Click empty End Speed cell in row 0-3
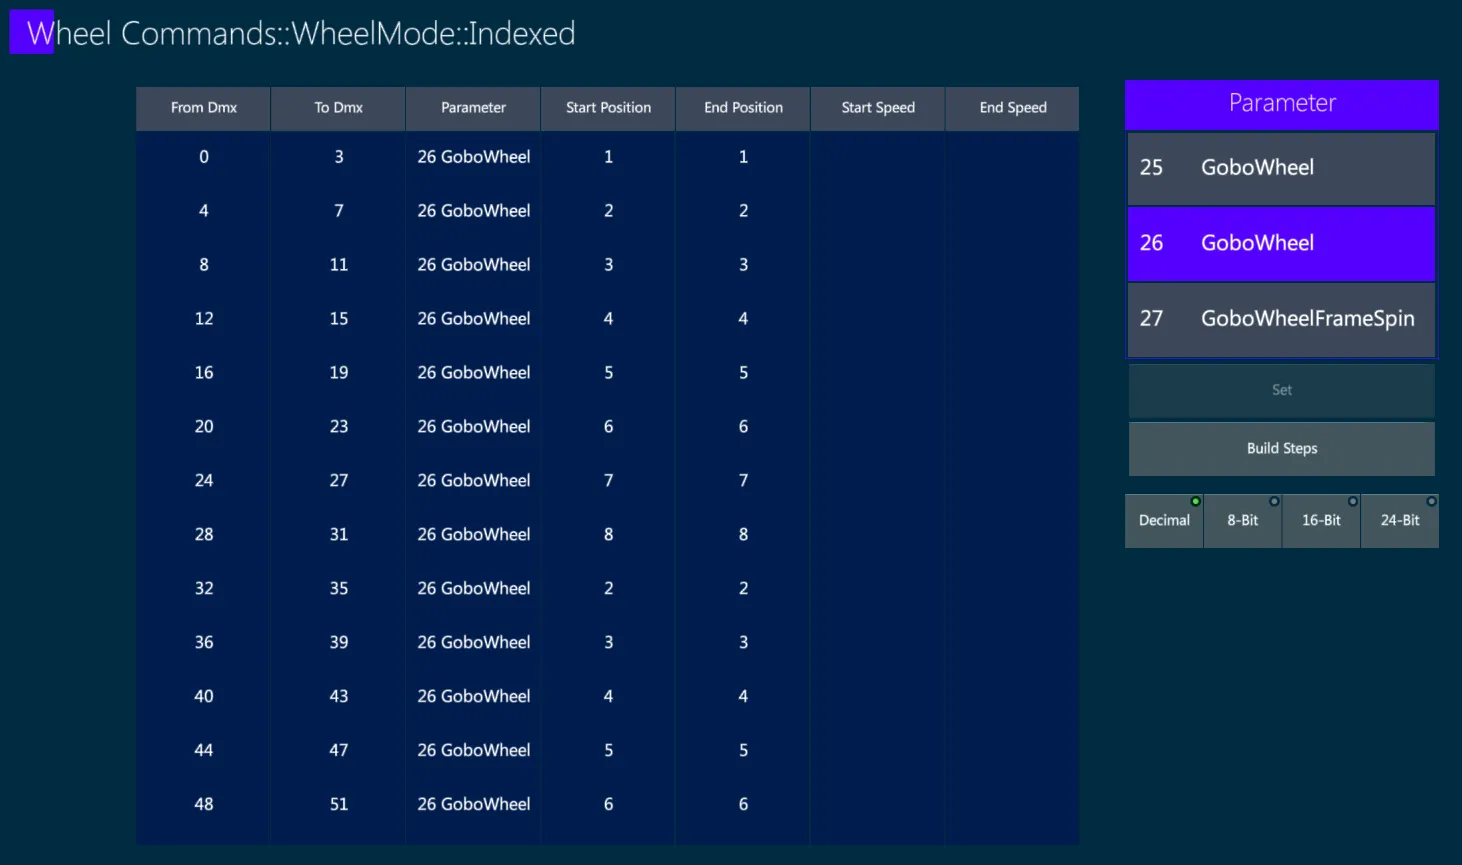Viewport: 1462px width, 865px height. pyautogui.click(x=1013, y=157)
